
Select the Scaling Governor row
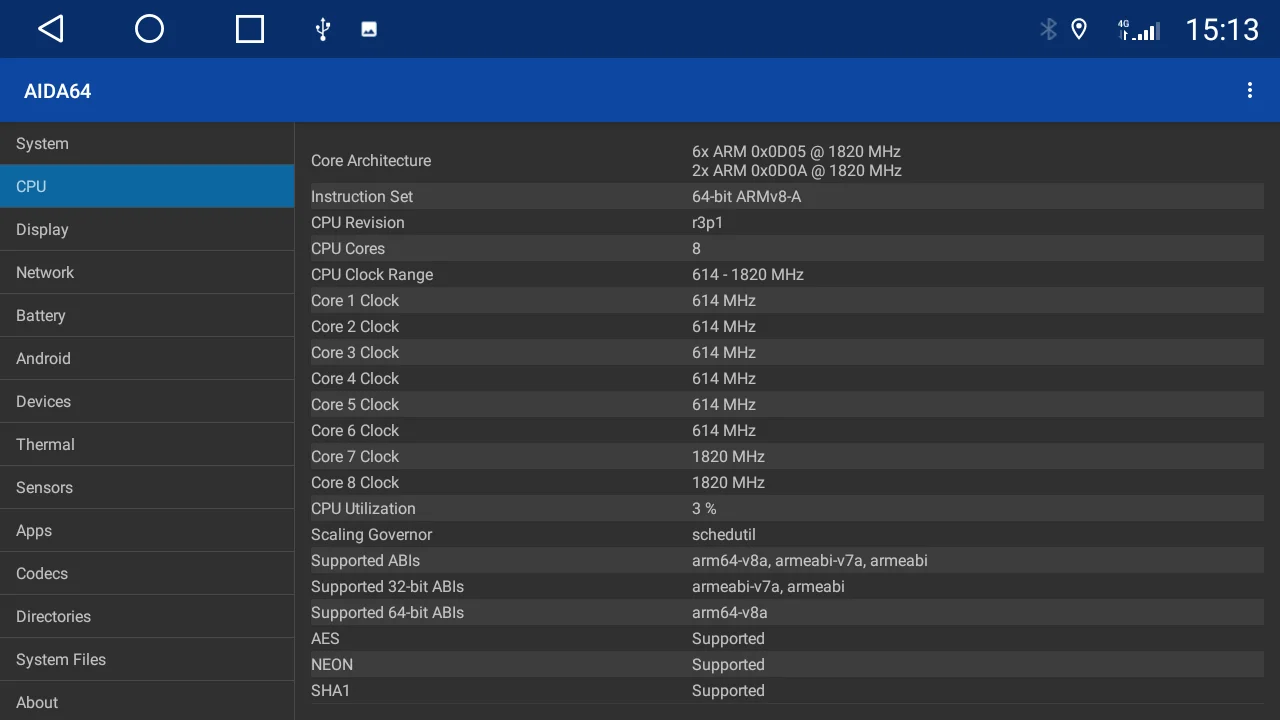787,535
